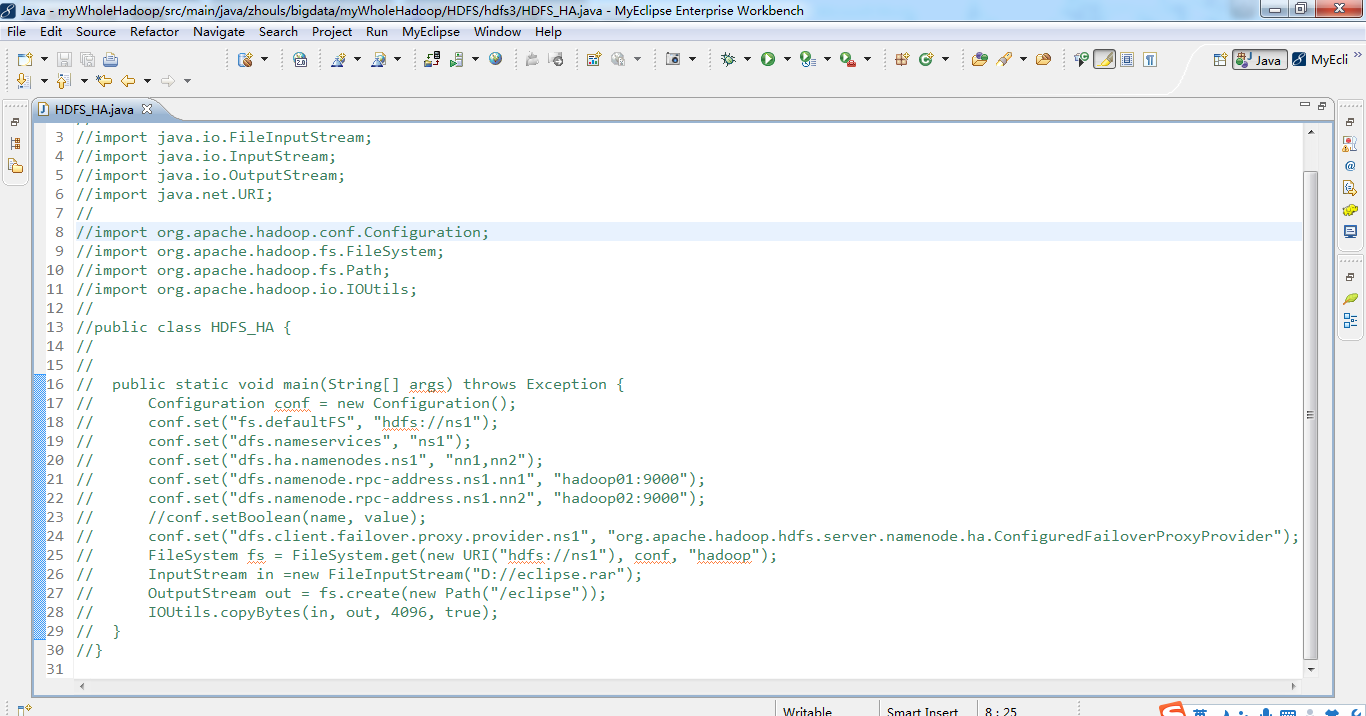
Task: Open the External Tools dropdown arrow
Action: click(x=866, y=60)
